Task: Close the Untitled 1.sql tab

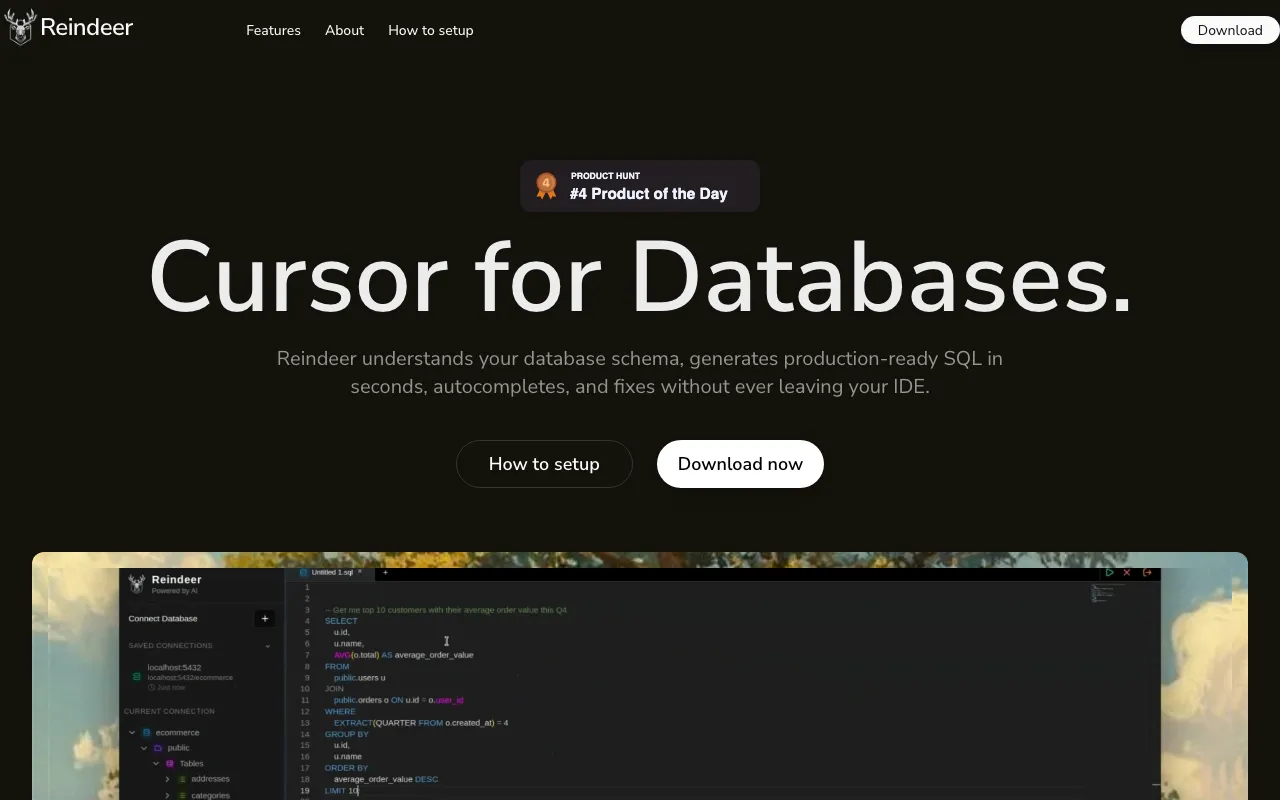Action: click(x=360, y=572)
